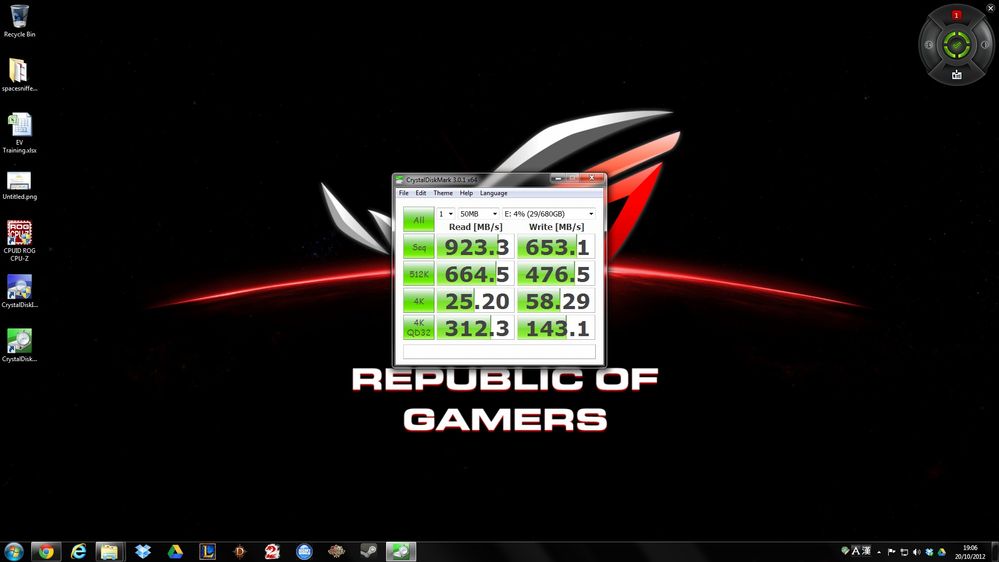
Task: Click the gadget's left side button
Action: tap(929, 45)
